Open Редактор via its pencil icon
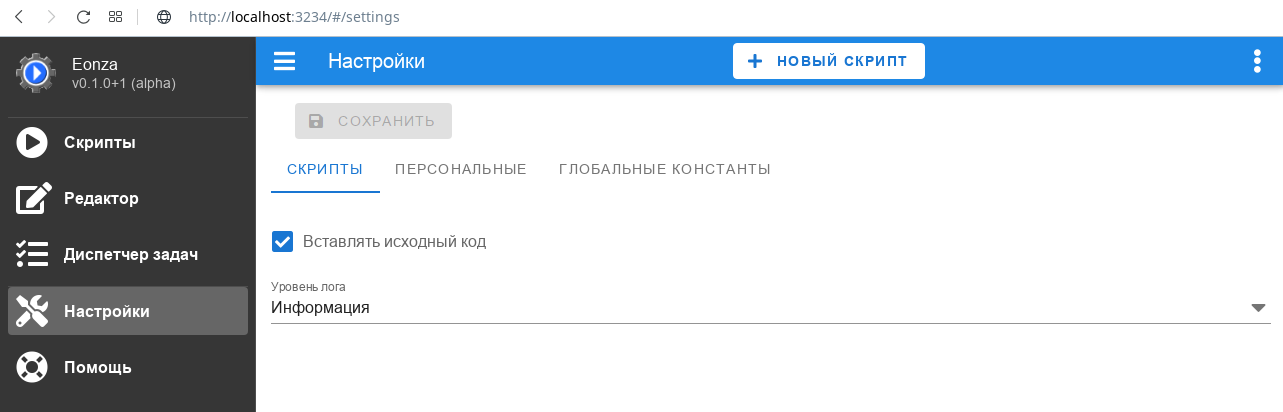Image resolution: width=1283 pixels, height=412 pixels. tap(33, 198)
